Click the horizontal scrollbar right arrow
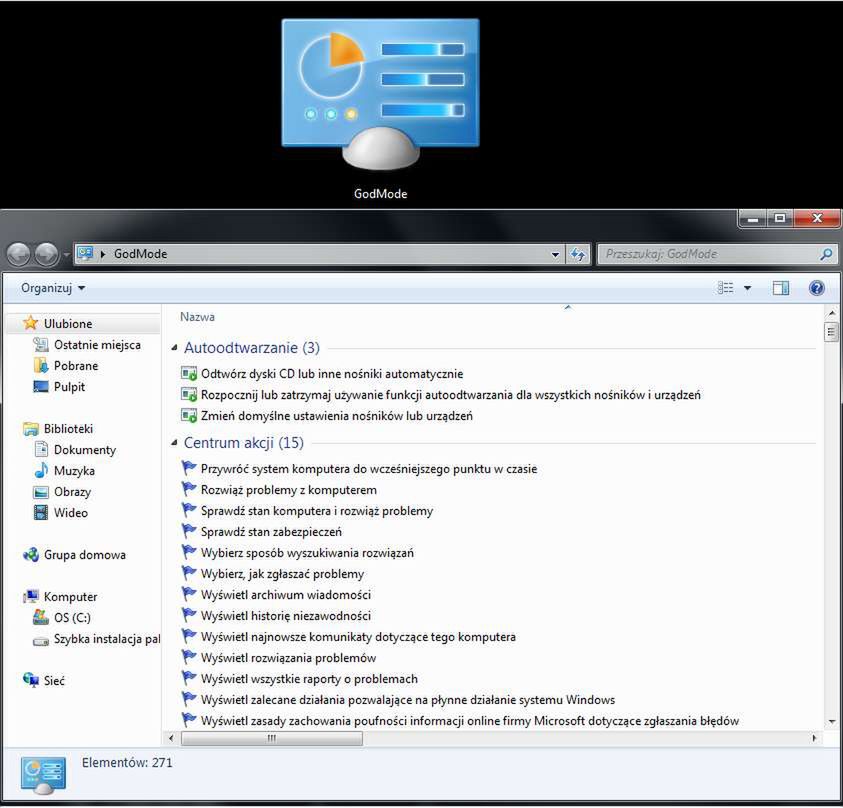Viewport: 843px width, 808px height. pos(814,739)
